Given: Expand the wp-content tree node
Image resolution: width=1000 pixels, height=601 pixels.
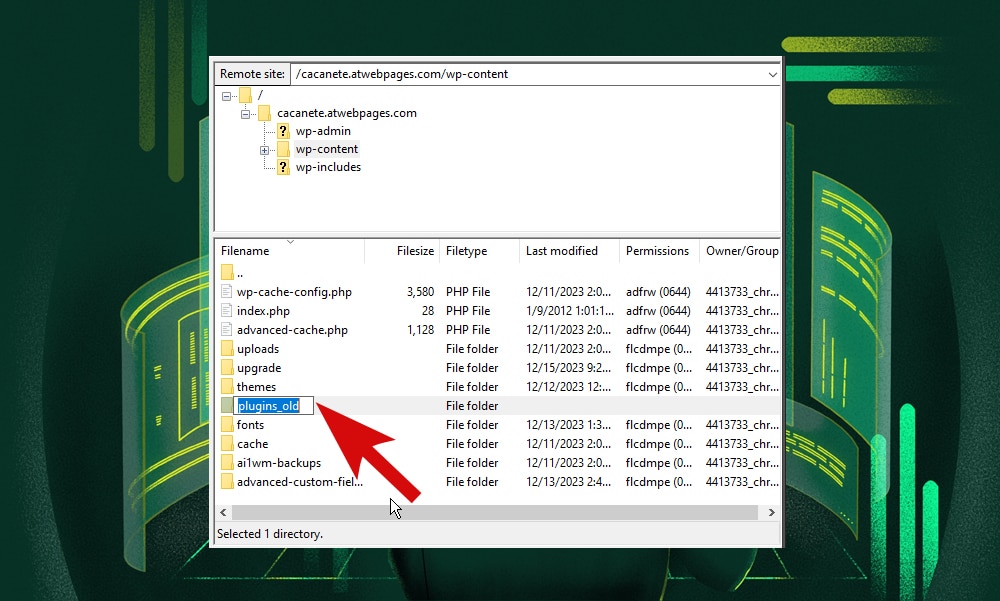Looking at the screenshot, I should pos(262,148).
